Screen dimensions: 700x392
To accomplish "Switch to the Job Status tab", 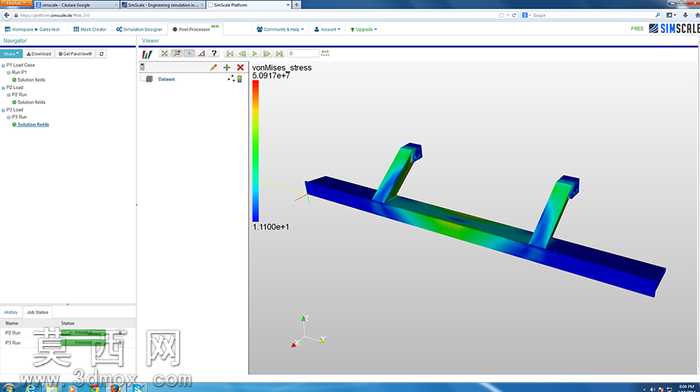I will 37,312.
